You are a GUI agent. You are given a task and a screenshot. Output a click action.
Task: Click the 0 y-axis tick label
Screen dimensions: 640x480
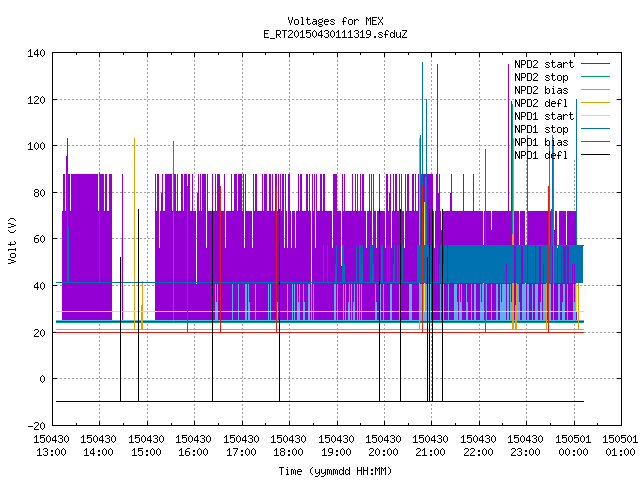coord(43,379)
